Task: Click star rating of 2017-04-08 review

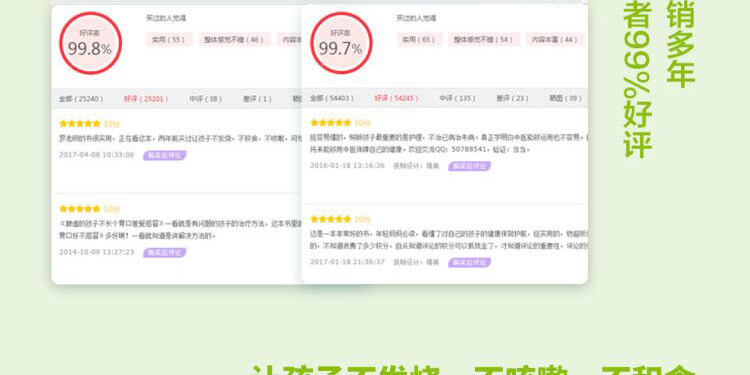Action: click(x=80, y=124)
